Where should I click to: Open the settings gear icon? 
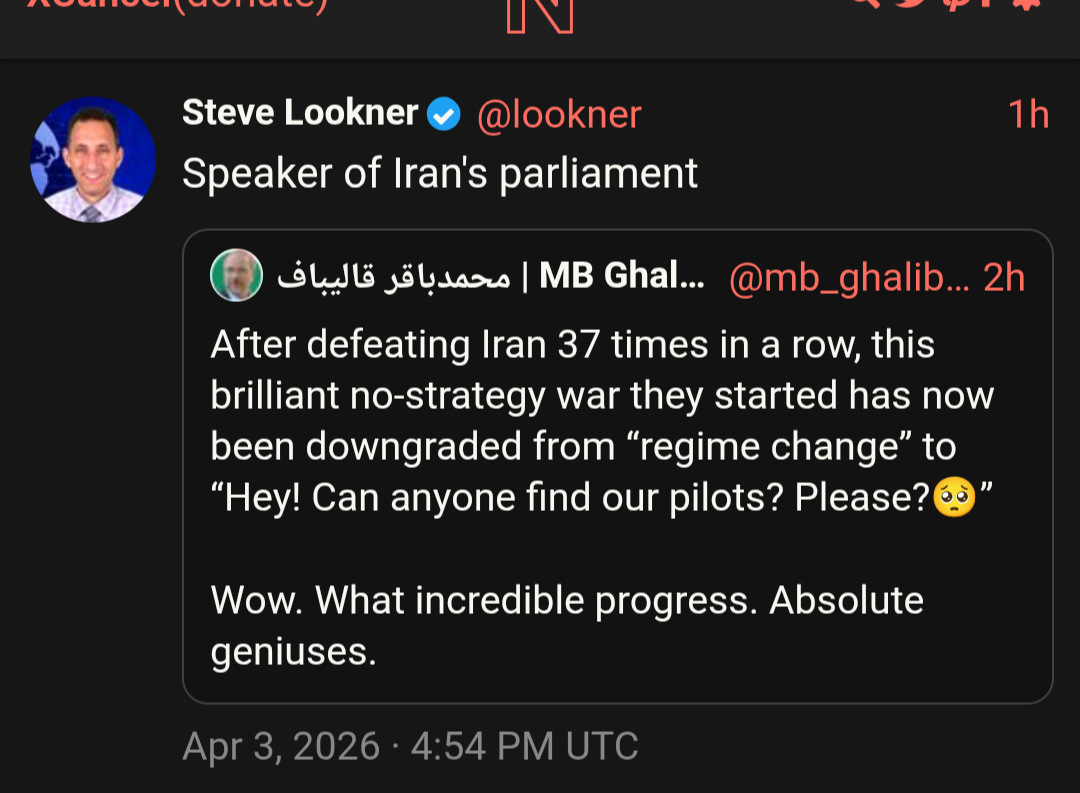click(1026, 4)
